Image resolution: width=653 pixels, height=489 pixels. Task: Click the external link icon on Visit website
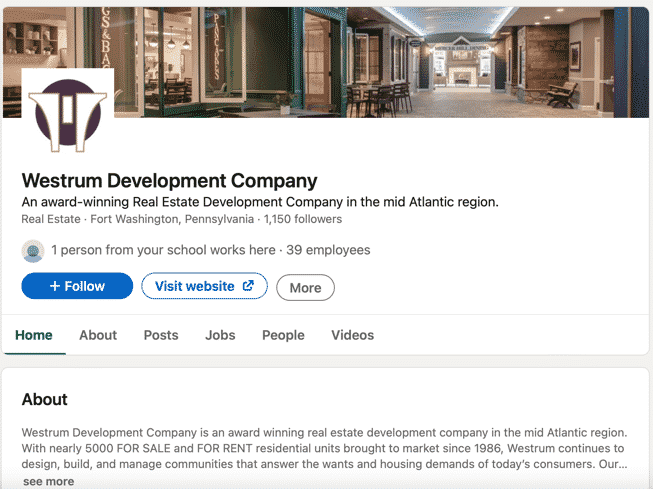click(248, 285)
